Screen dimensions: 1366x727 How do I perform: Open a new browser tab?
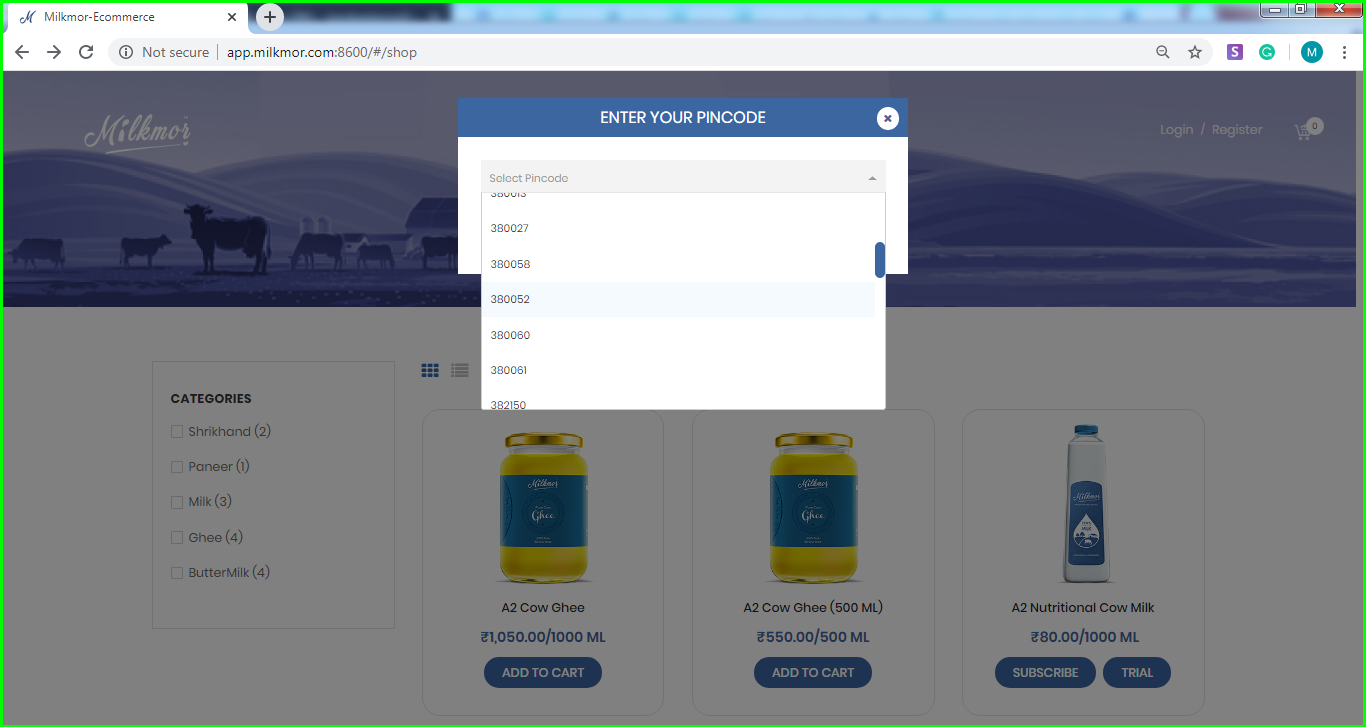click(x=270, y=17)
